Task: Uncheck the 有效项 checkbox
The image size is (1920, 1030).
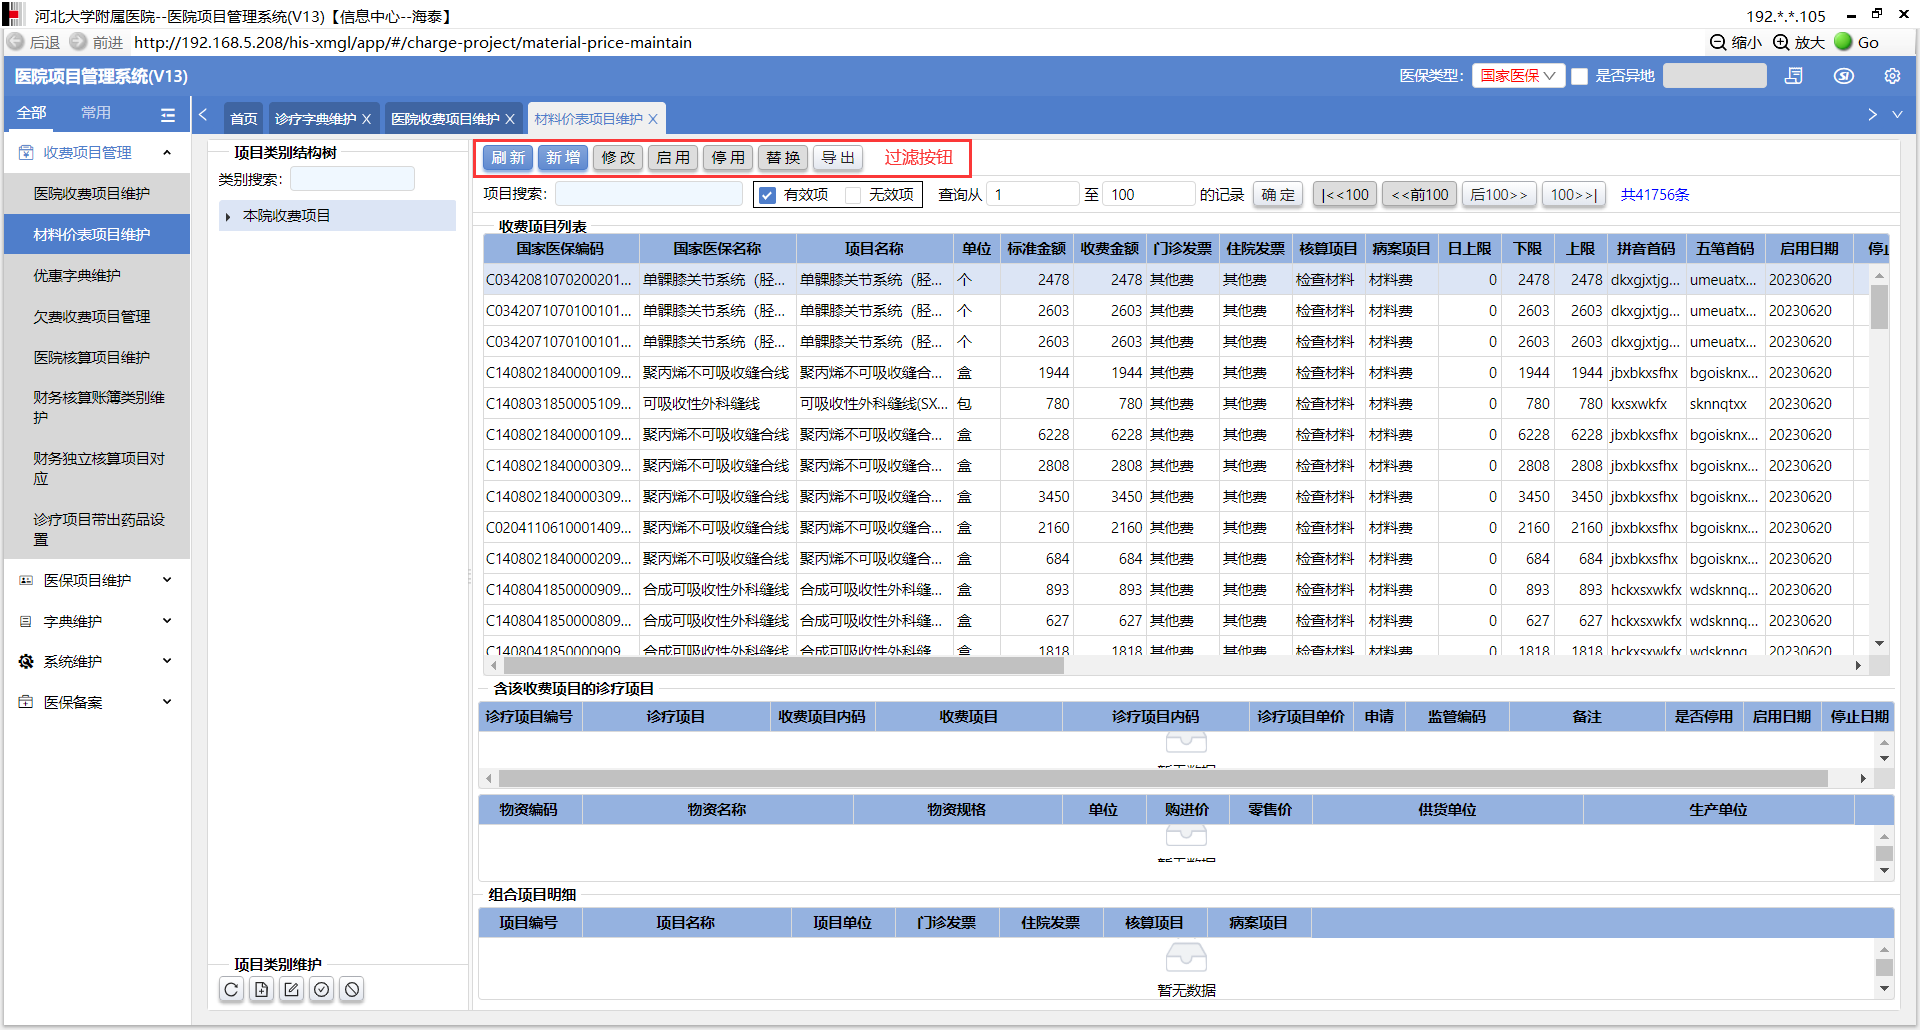Action: 767,195
